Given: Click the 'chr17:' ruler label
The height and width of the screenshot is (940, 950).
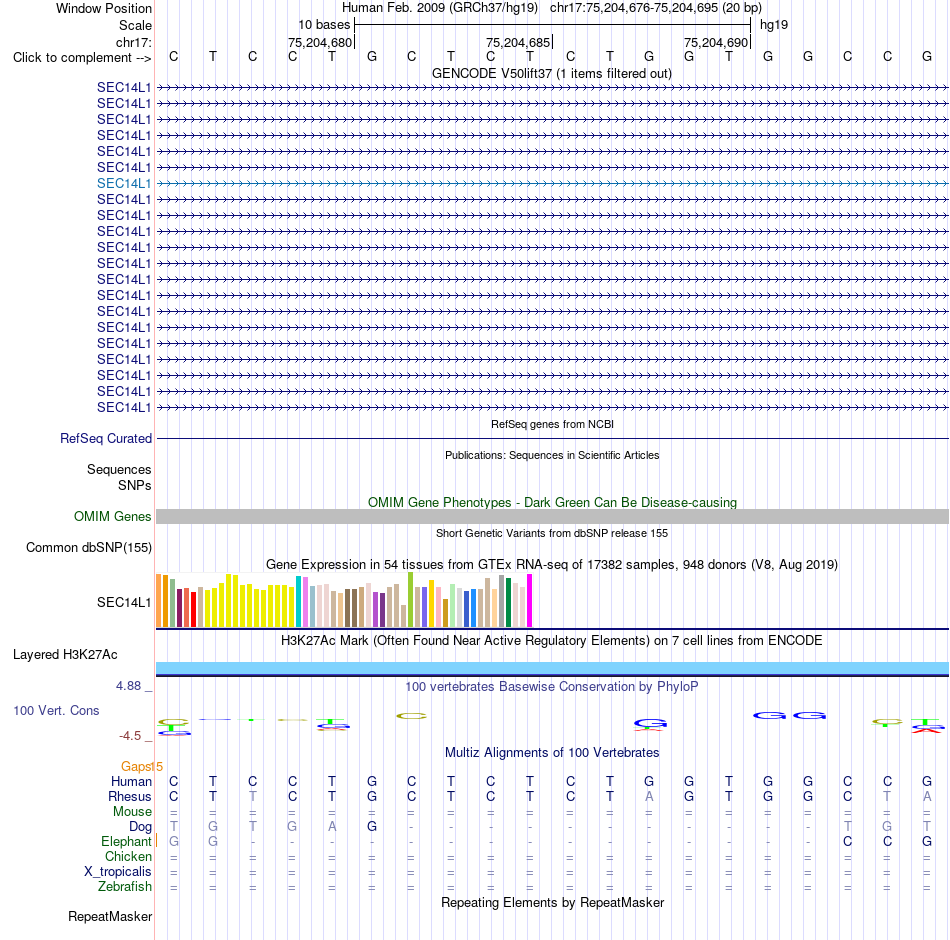Looking at the screenshot, I should [x=133, y=42].
